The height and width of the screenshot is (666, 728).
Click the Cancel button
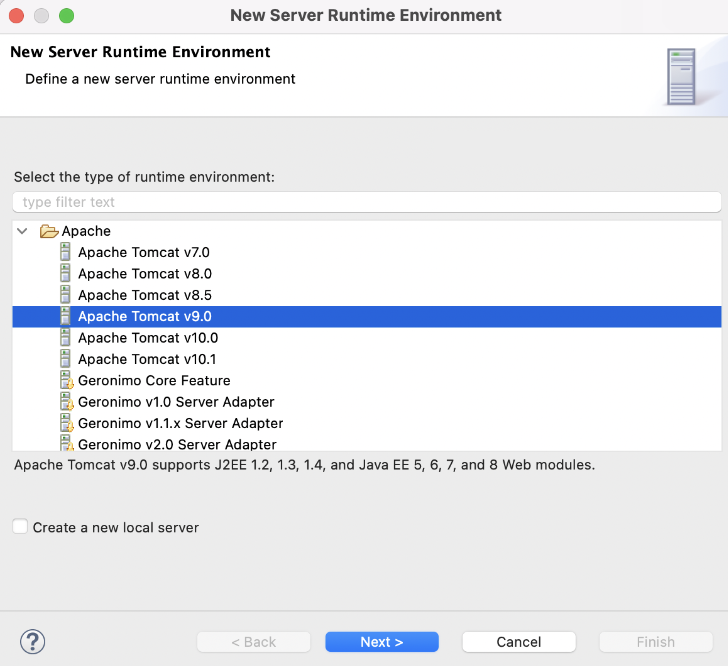tap(519, 642)
